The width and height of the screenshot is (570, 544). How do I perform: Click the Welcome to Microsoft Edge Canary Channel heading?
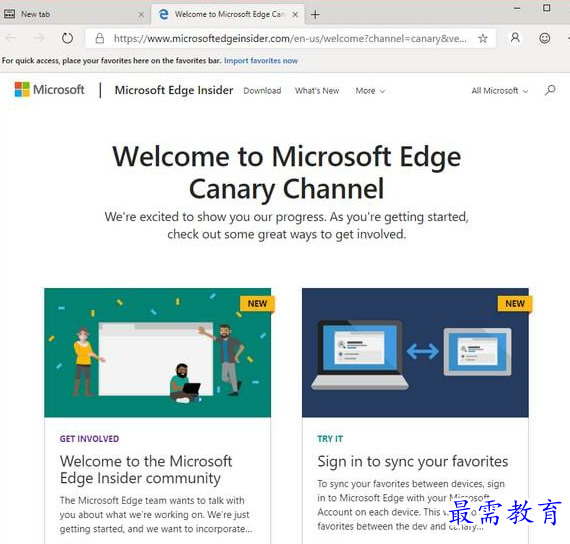click(286, 172)
